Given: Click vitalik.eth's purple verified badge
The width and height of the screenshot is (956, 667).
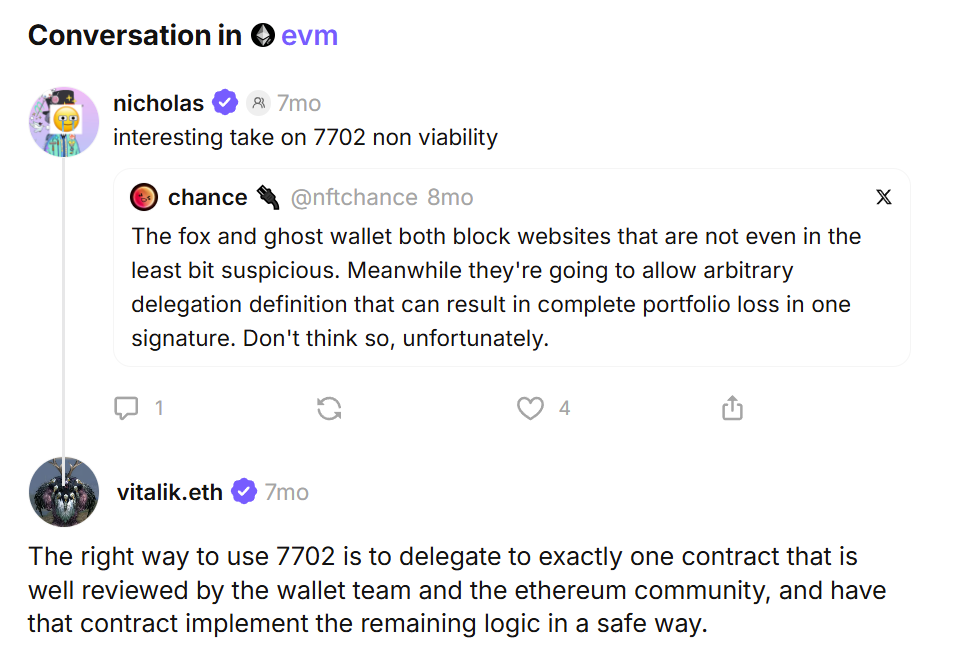Looking at the screenshot, I should [x=244, y=492].
